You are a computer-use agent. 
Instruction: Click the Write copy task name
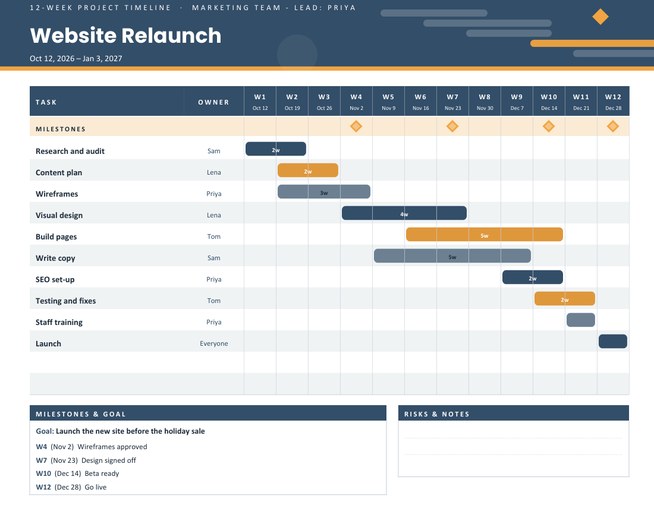(x=55, y=258)
